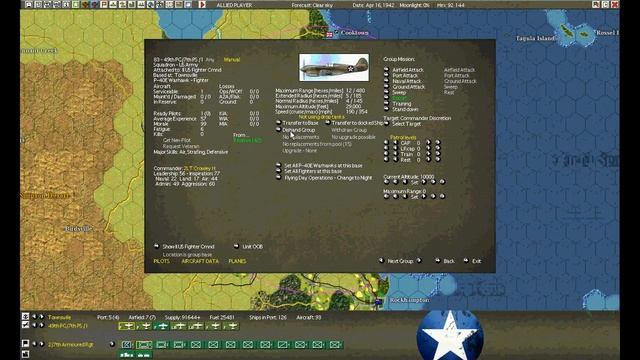
Task: Open the AIRCRAFT DATA tab
Action: point(200,261)
